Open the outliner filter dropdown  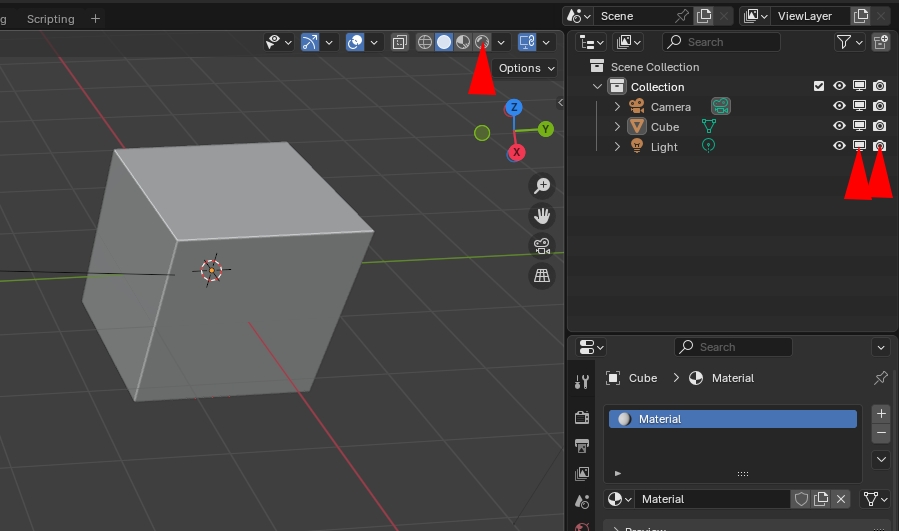pyautogui.click(x=849, y=42)
